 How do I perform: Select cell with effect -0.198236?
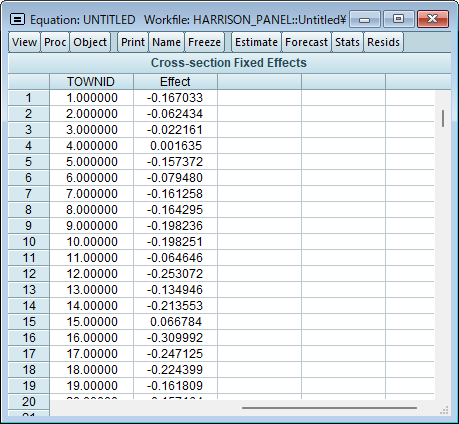pos(175,226)
